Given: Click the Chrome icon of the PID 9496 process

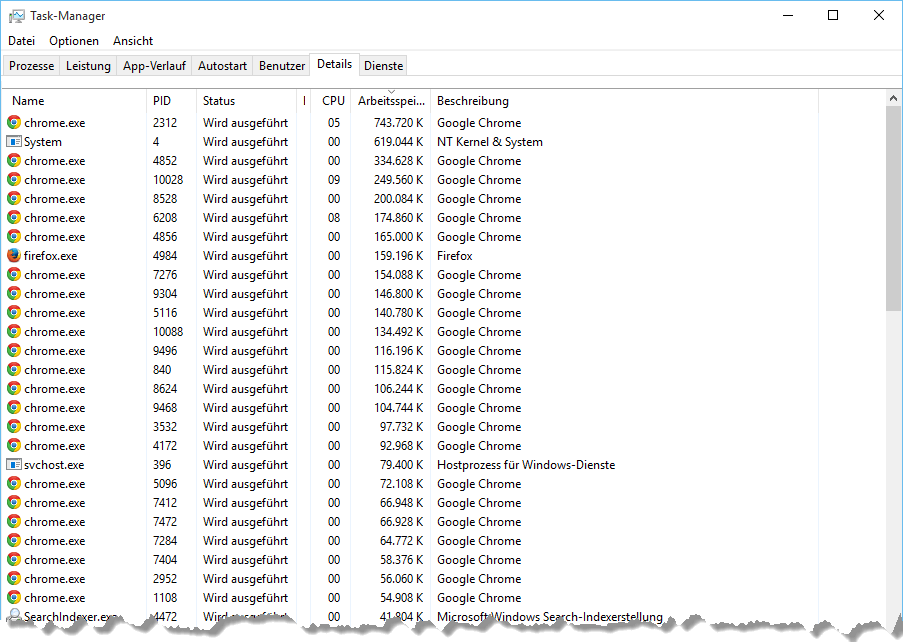Looking at the screenshot, I should click(14, 350).
